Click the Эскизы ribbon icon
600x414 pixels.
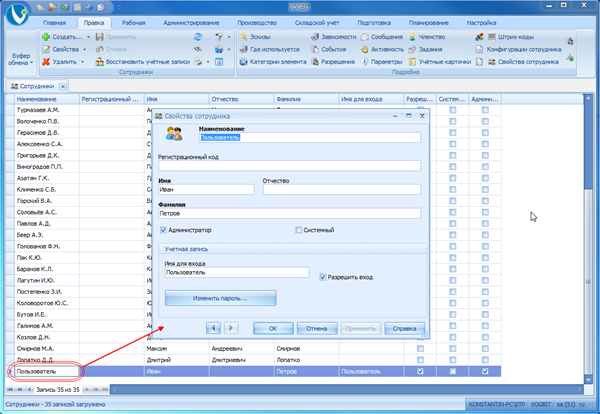point(263,36)
